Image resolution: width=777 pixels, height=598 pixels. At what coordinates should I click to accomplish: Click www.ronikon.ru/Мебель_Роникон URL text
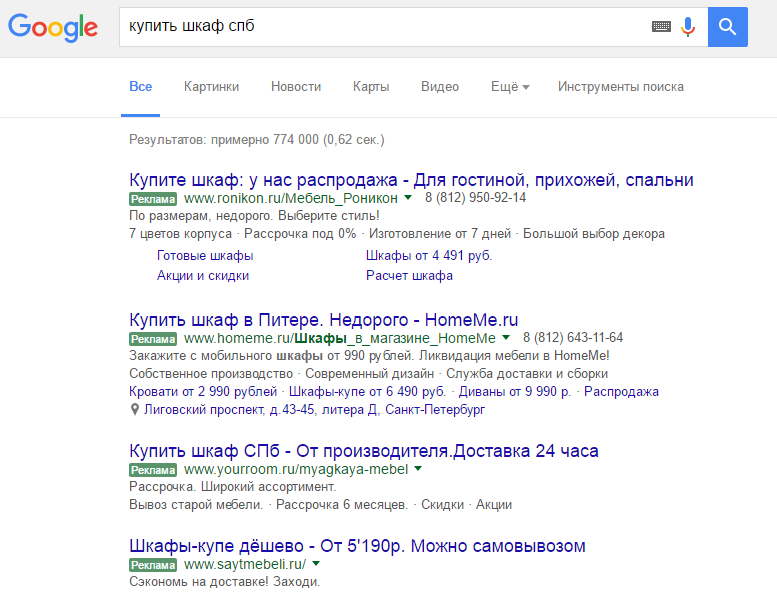(291, 198)
